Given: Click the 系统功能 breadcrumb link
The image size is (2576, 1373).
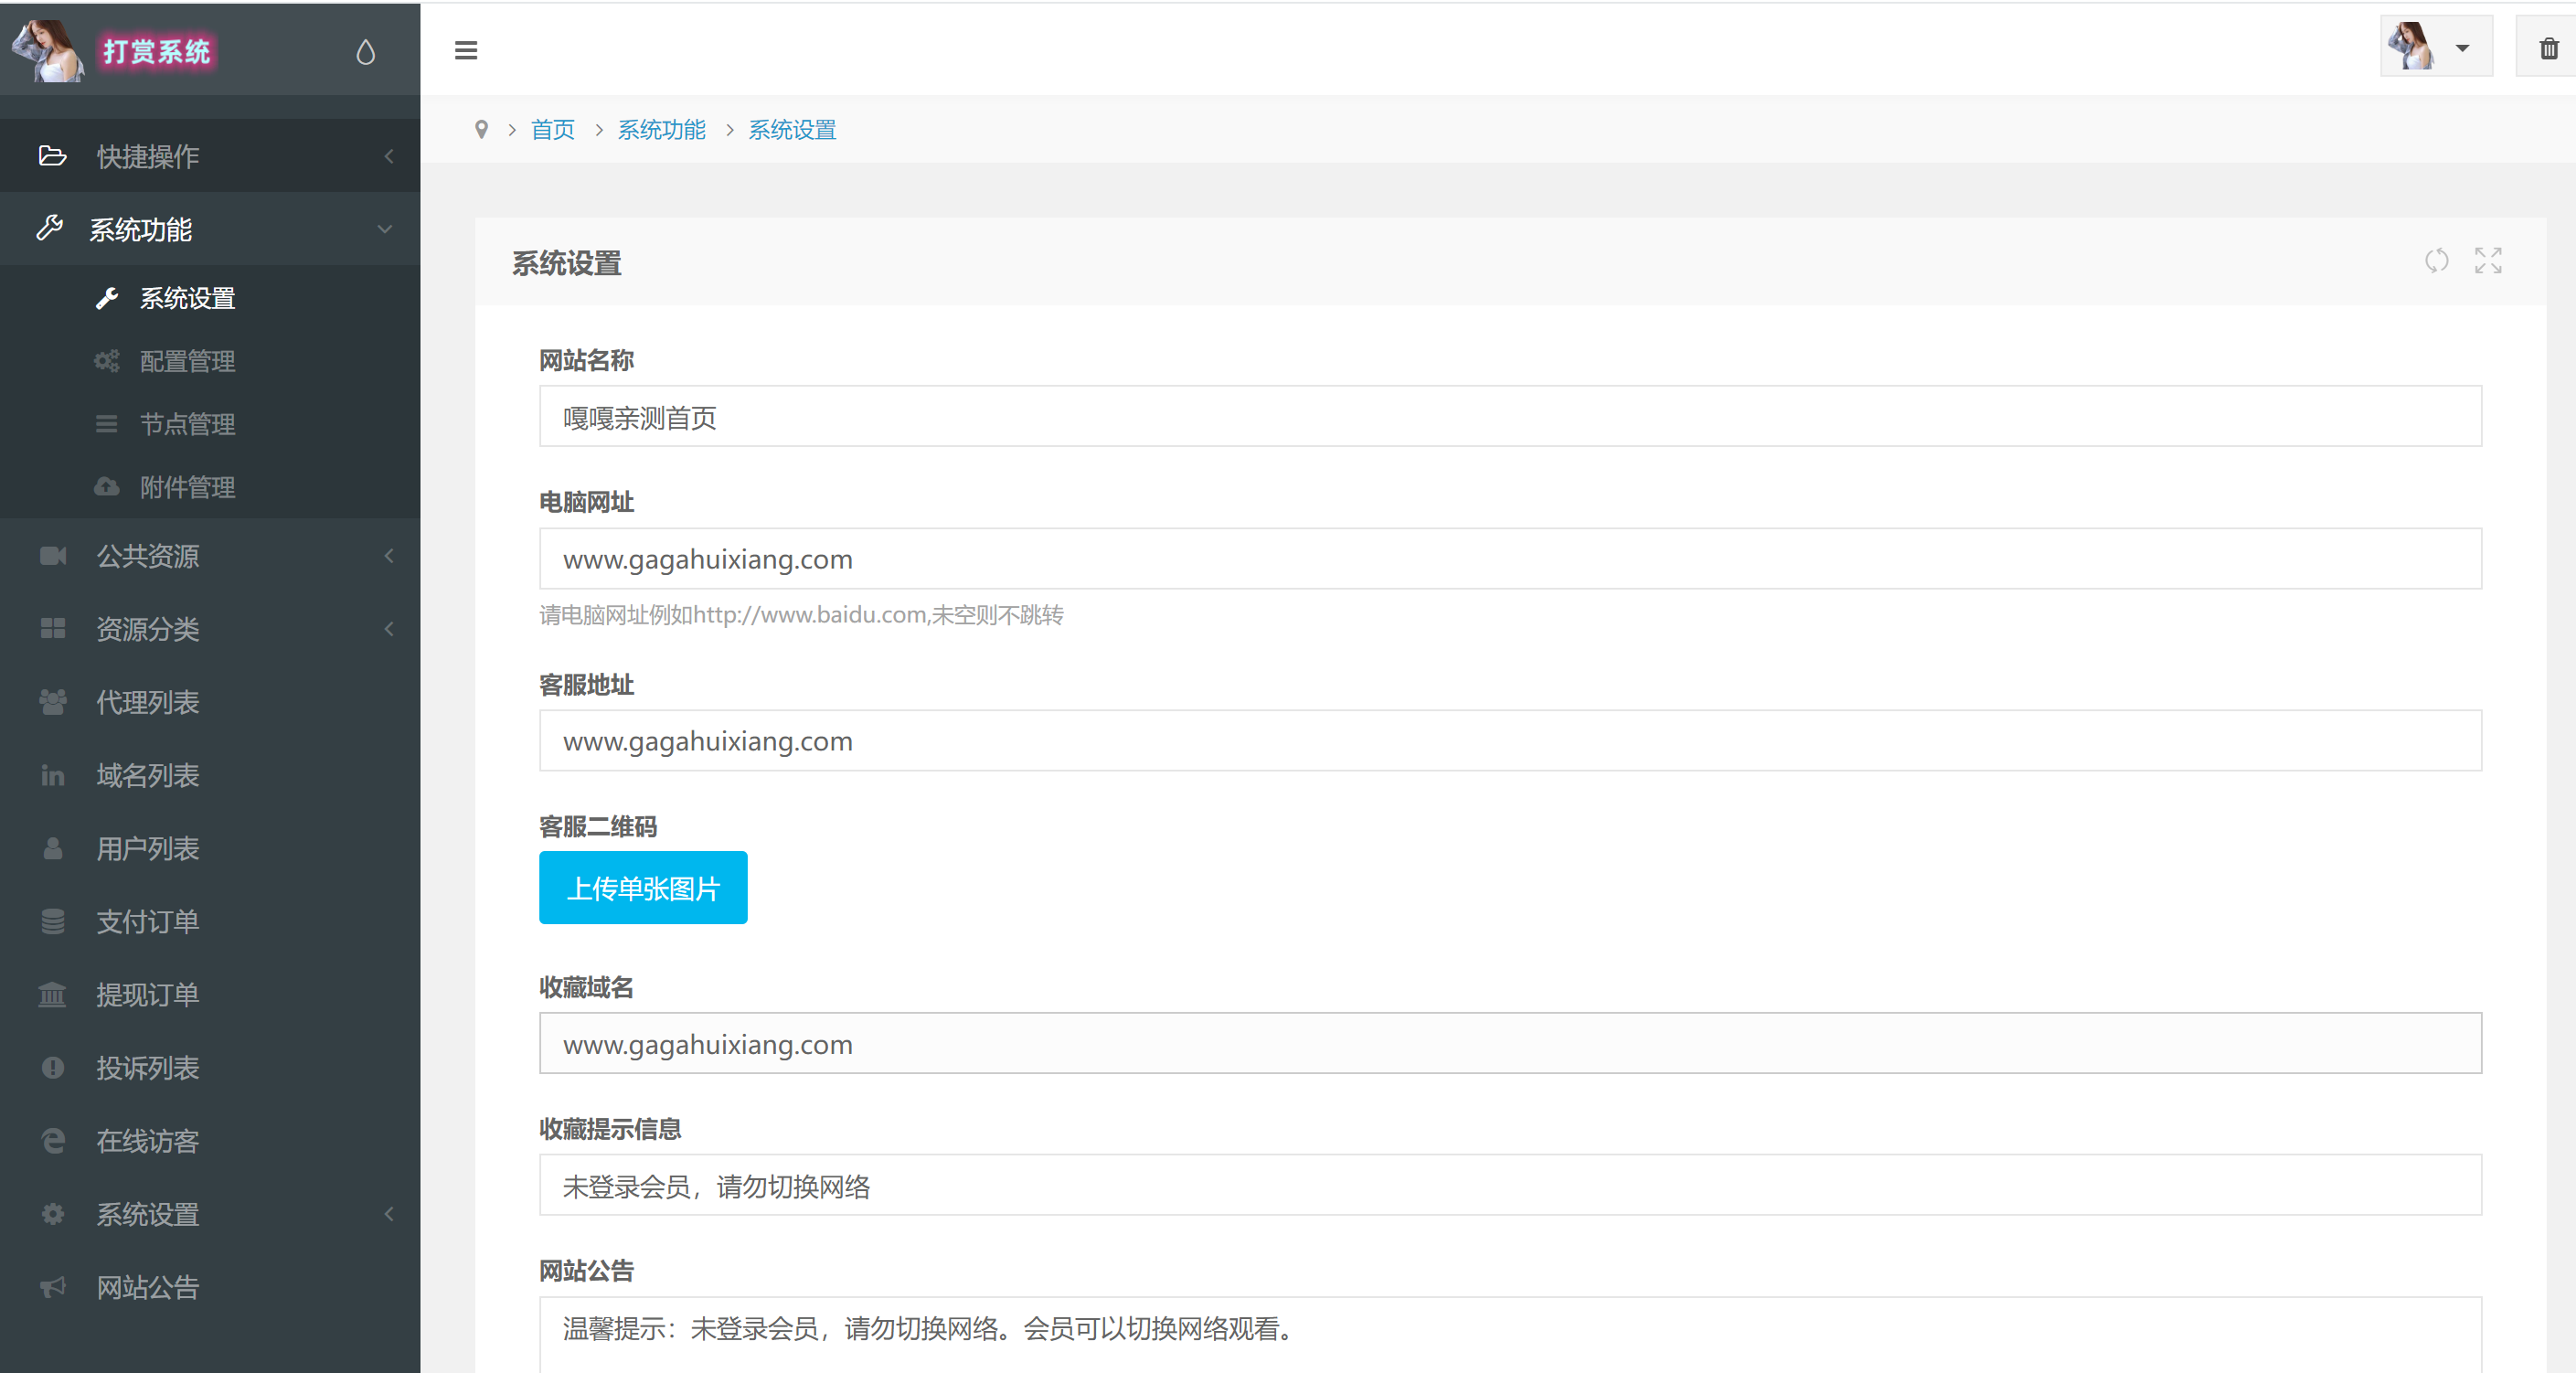Looking at the screenshot, I should (x=662, y=129).
